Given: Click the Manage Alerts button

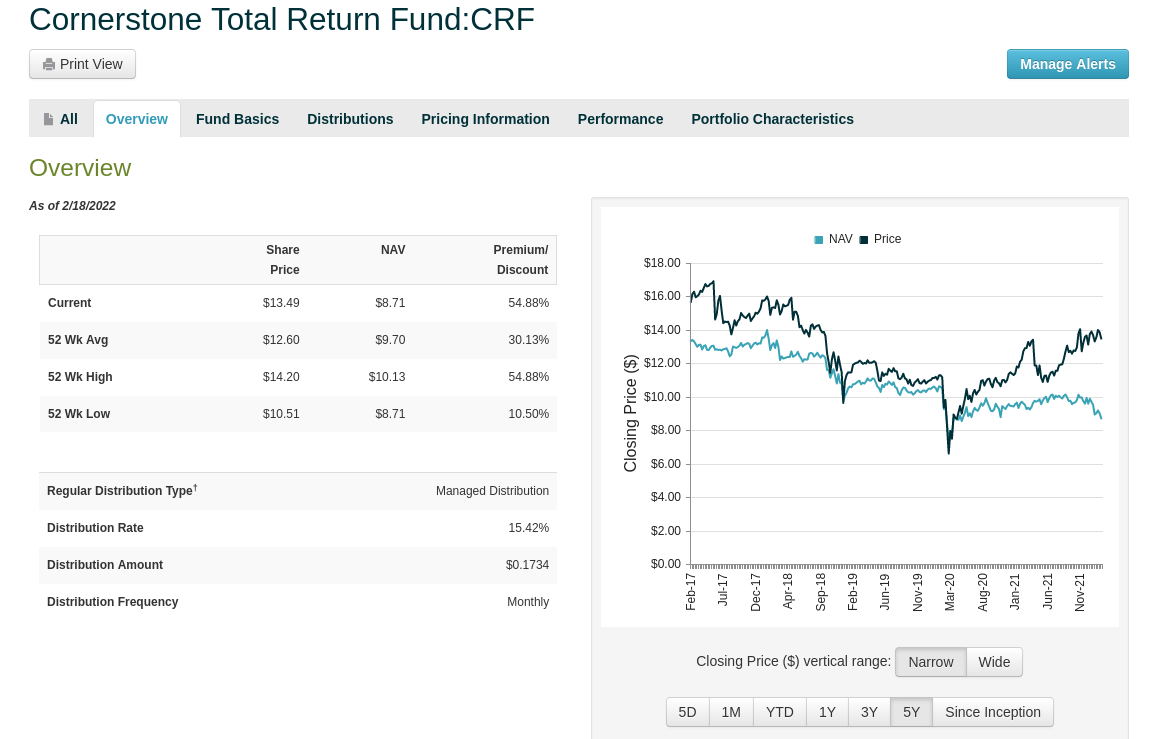Looking at the screenshot, I should [1067, 63].
